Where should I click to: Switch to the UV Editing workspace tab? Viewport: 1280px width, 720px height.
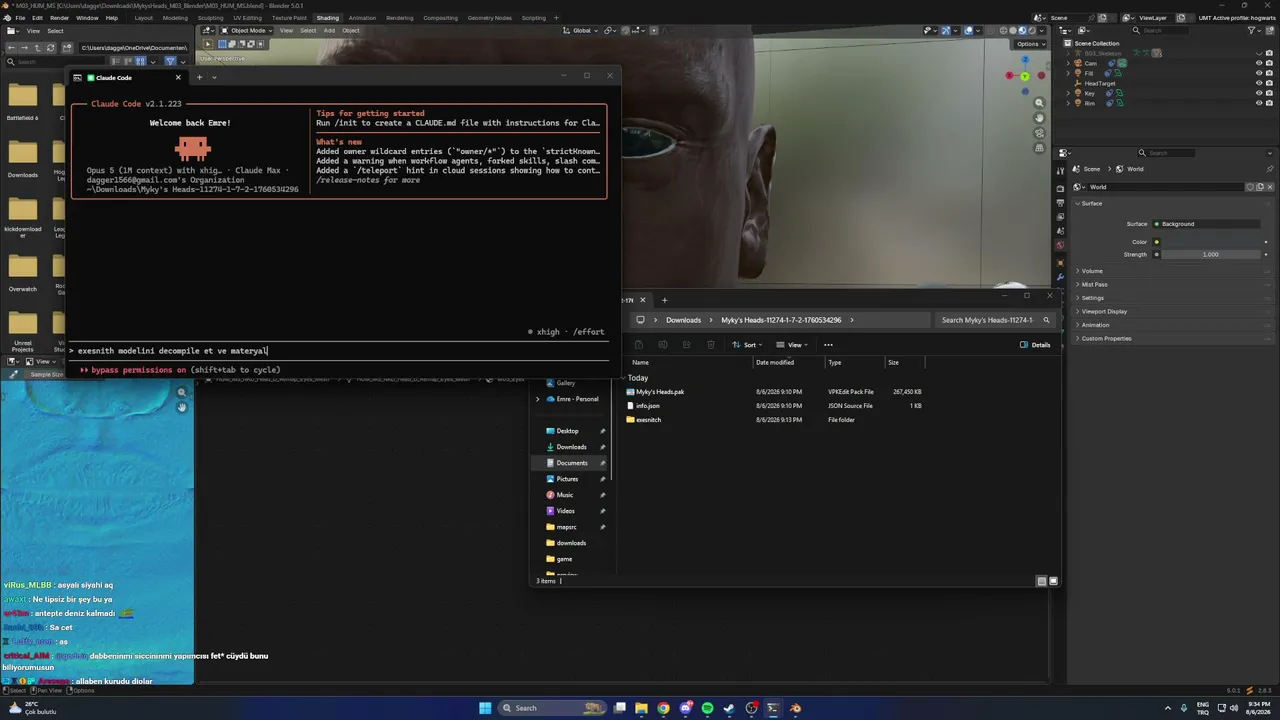(x=248, y=18)
